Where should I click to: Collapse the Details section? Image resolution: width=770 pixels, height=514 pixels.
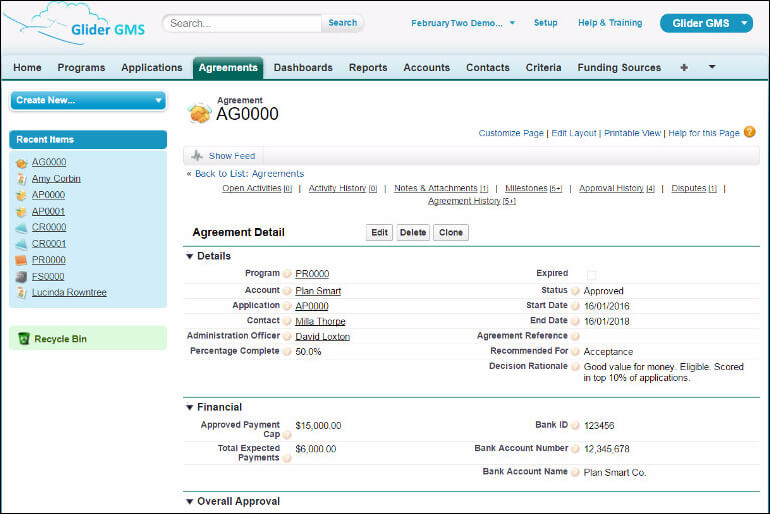tap(190, 257)
